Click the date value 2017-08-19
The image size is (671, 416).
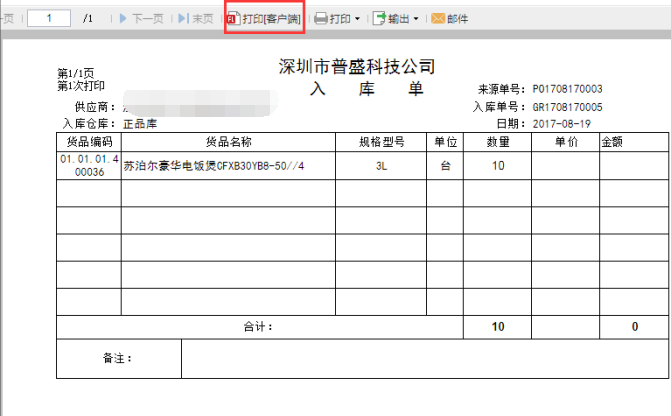click(561, 123)
